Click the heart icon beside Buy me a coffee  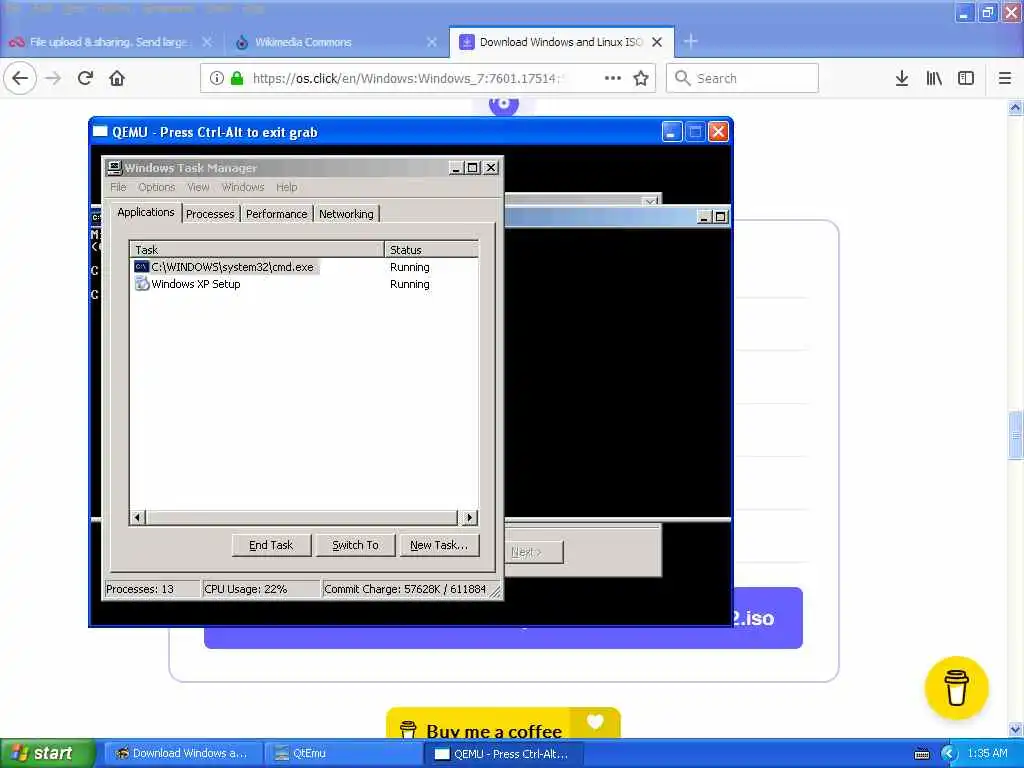(595, 722)
